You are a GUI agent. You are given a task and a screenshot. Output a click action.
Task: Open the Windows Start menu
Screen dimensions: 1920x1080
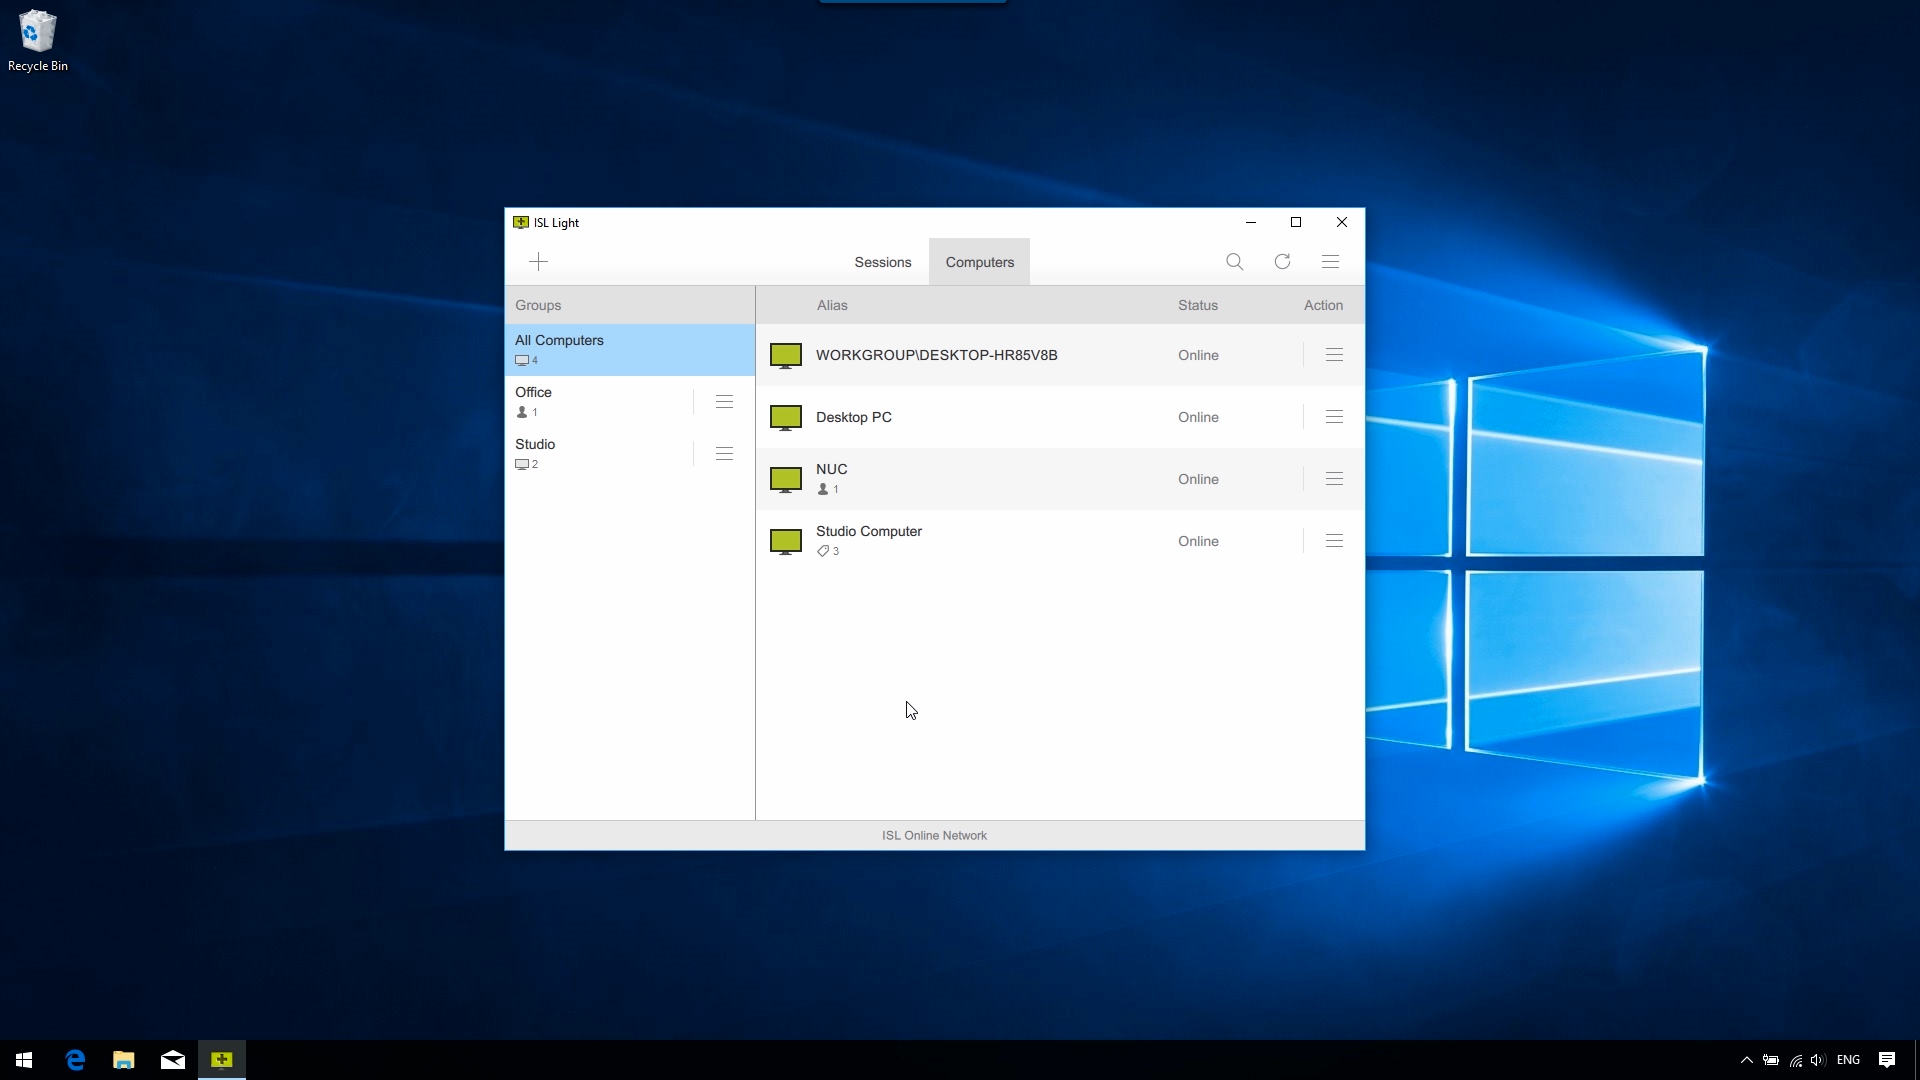(x=24, y=1060)
